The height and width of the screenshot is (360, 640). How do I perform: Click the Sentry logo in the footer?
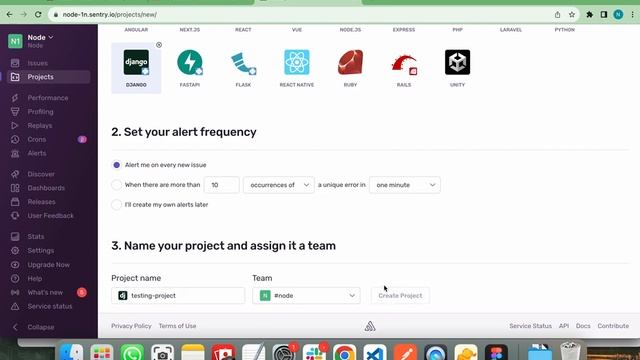(370, 326)
